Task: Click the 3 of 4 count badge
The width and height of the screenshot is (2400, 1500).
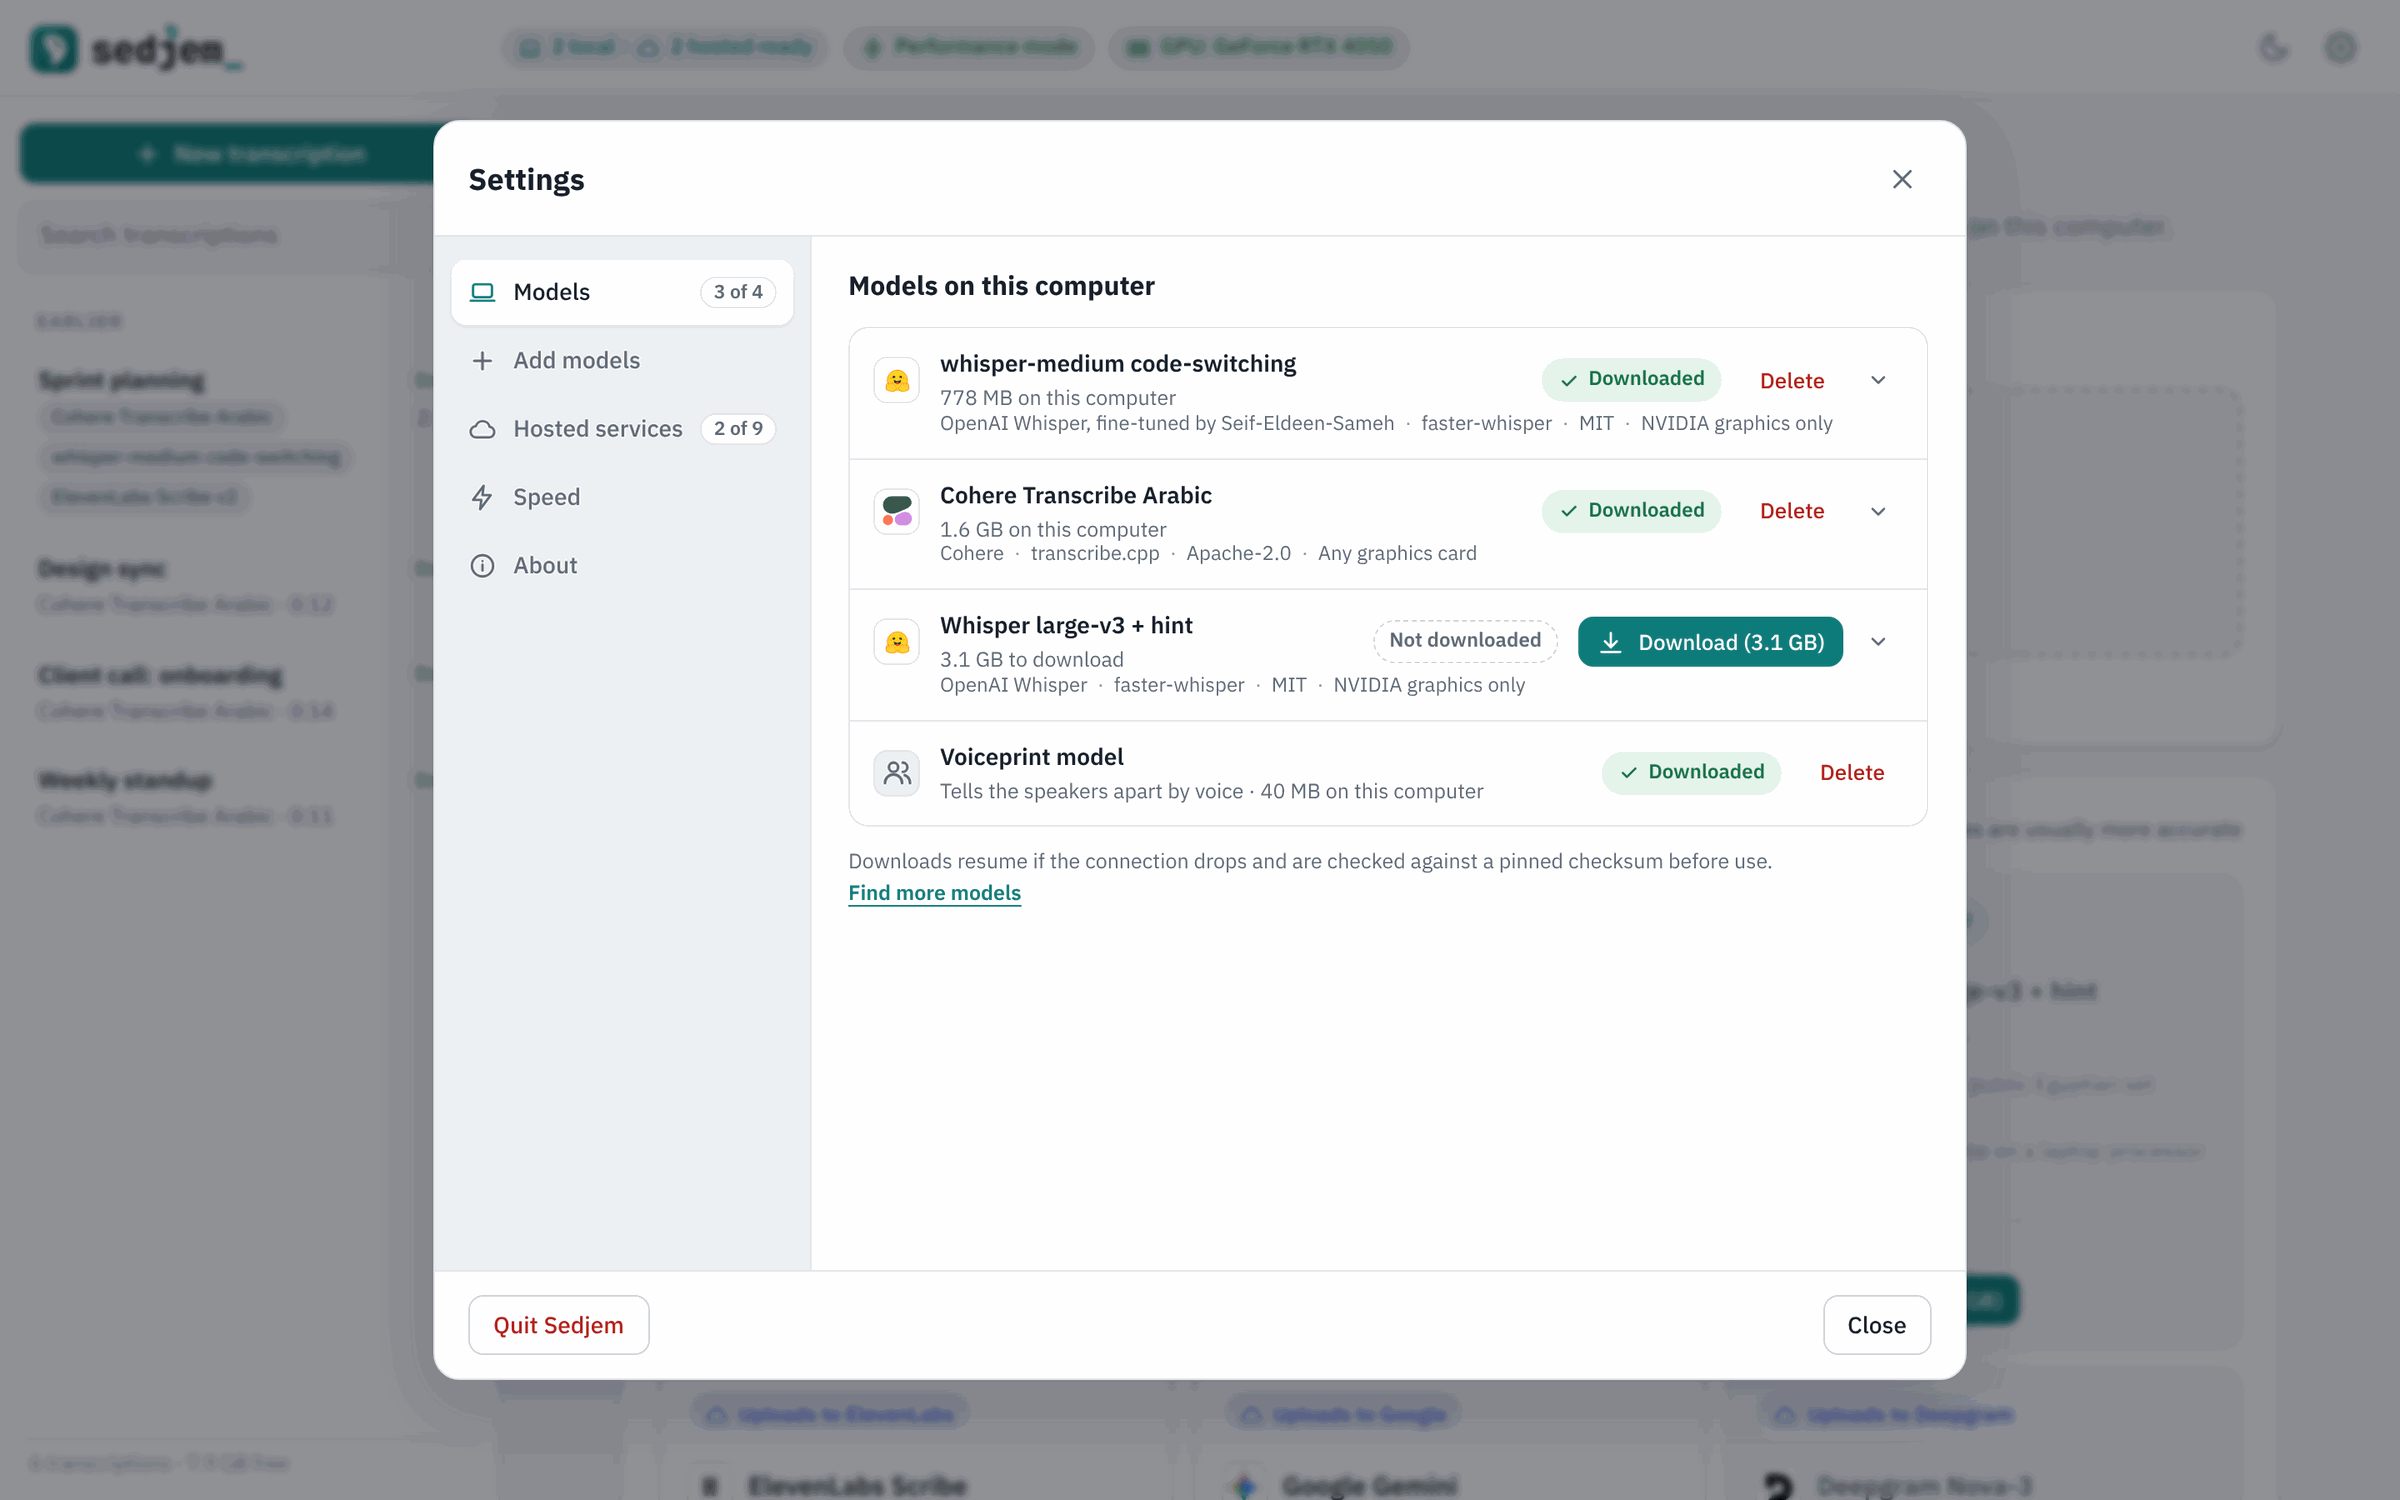Action: (x=738, y=292)
